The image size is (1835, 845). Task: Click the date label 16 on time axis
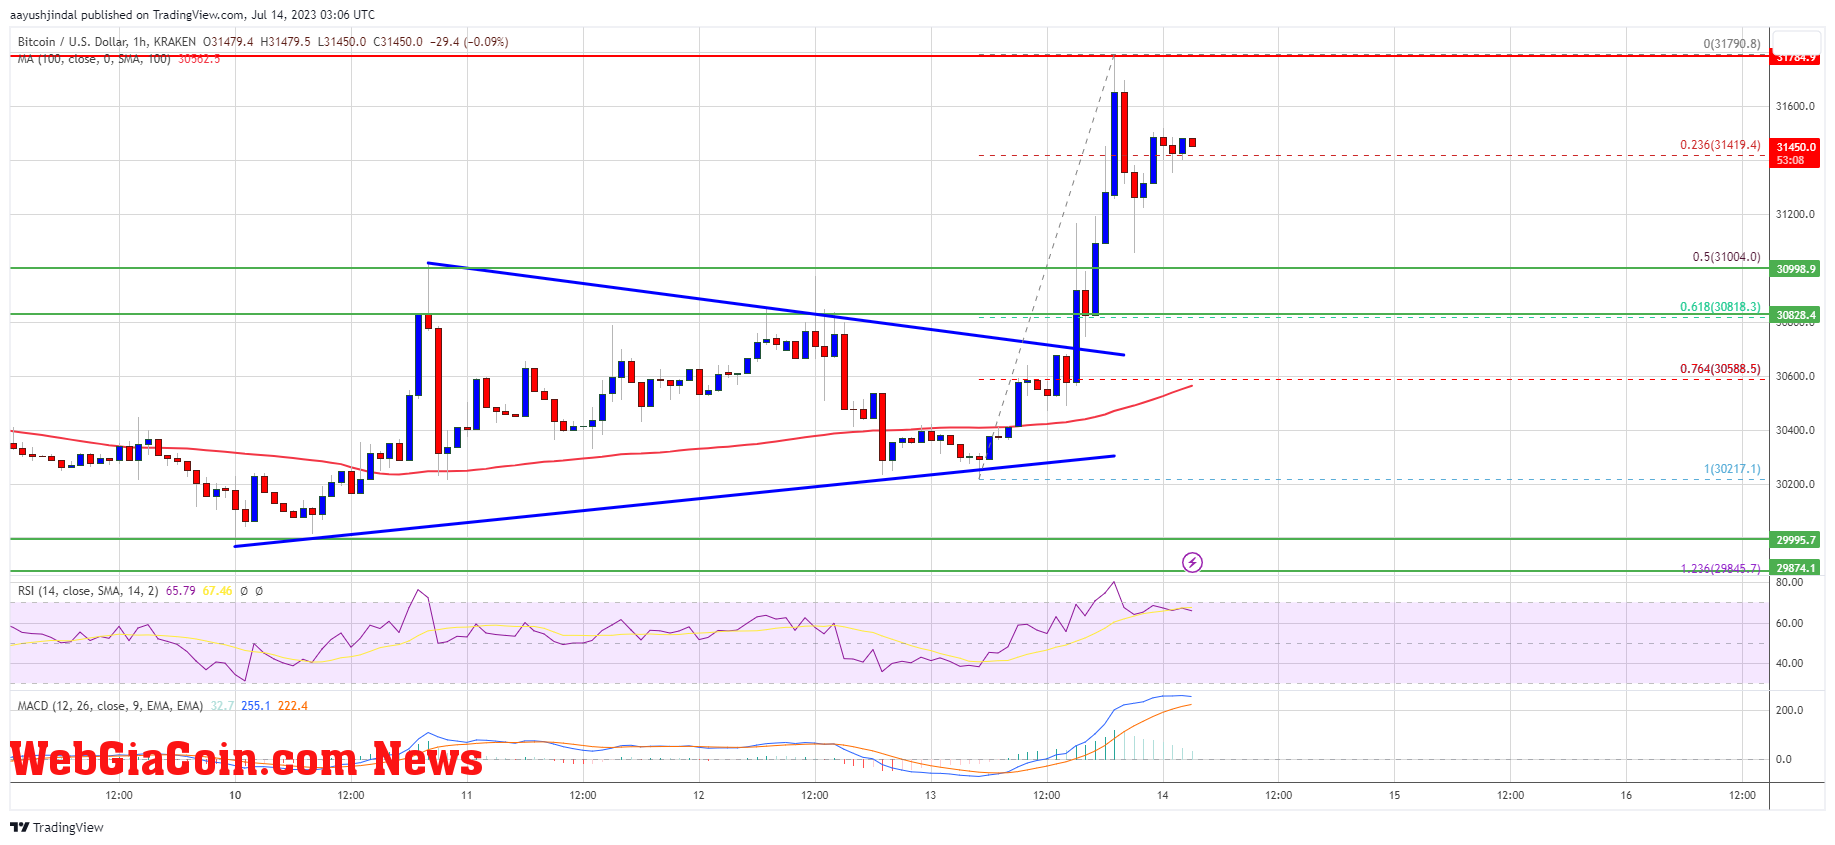coord(1626,795)
